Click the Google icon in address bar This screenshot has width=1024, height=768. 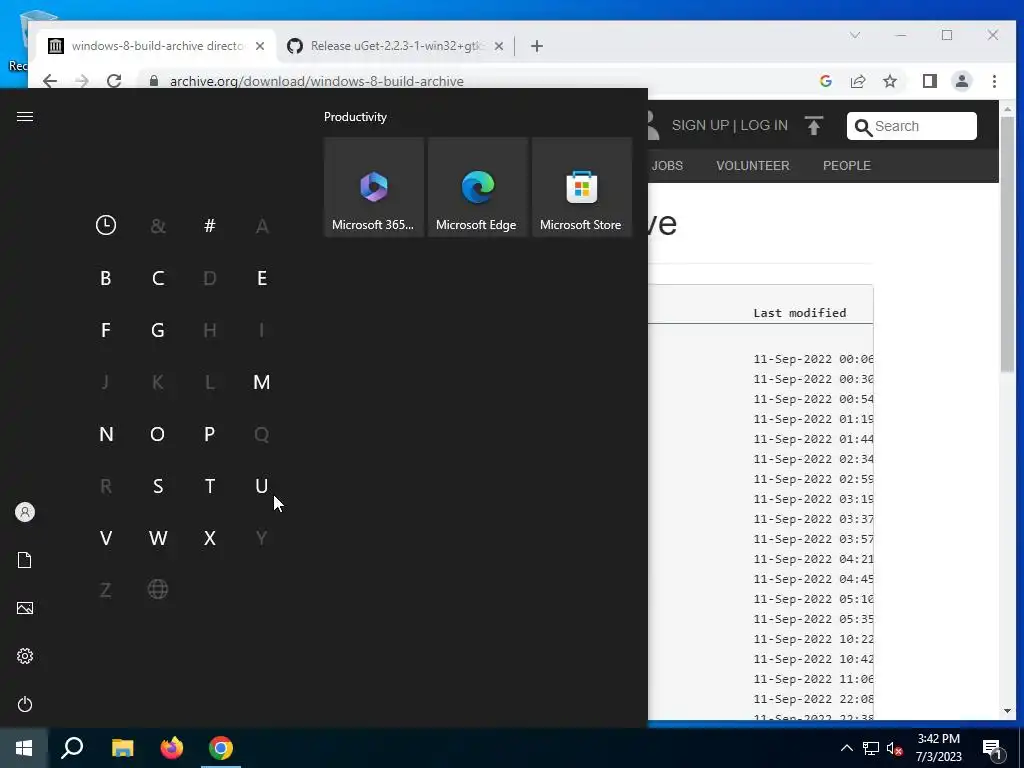click(x=825, y=81)
